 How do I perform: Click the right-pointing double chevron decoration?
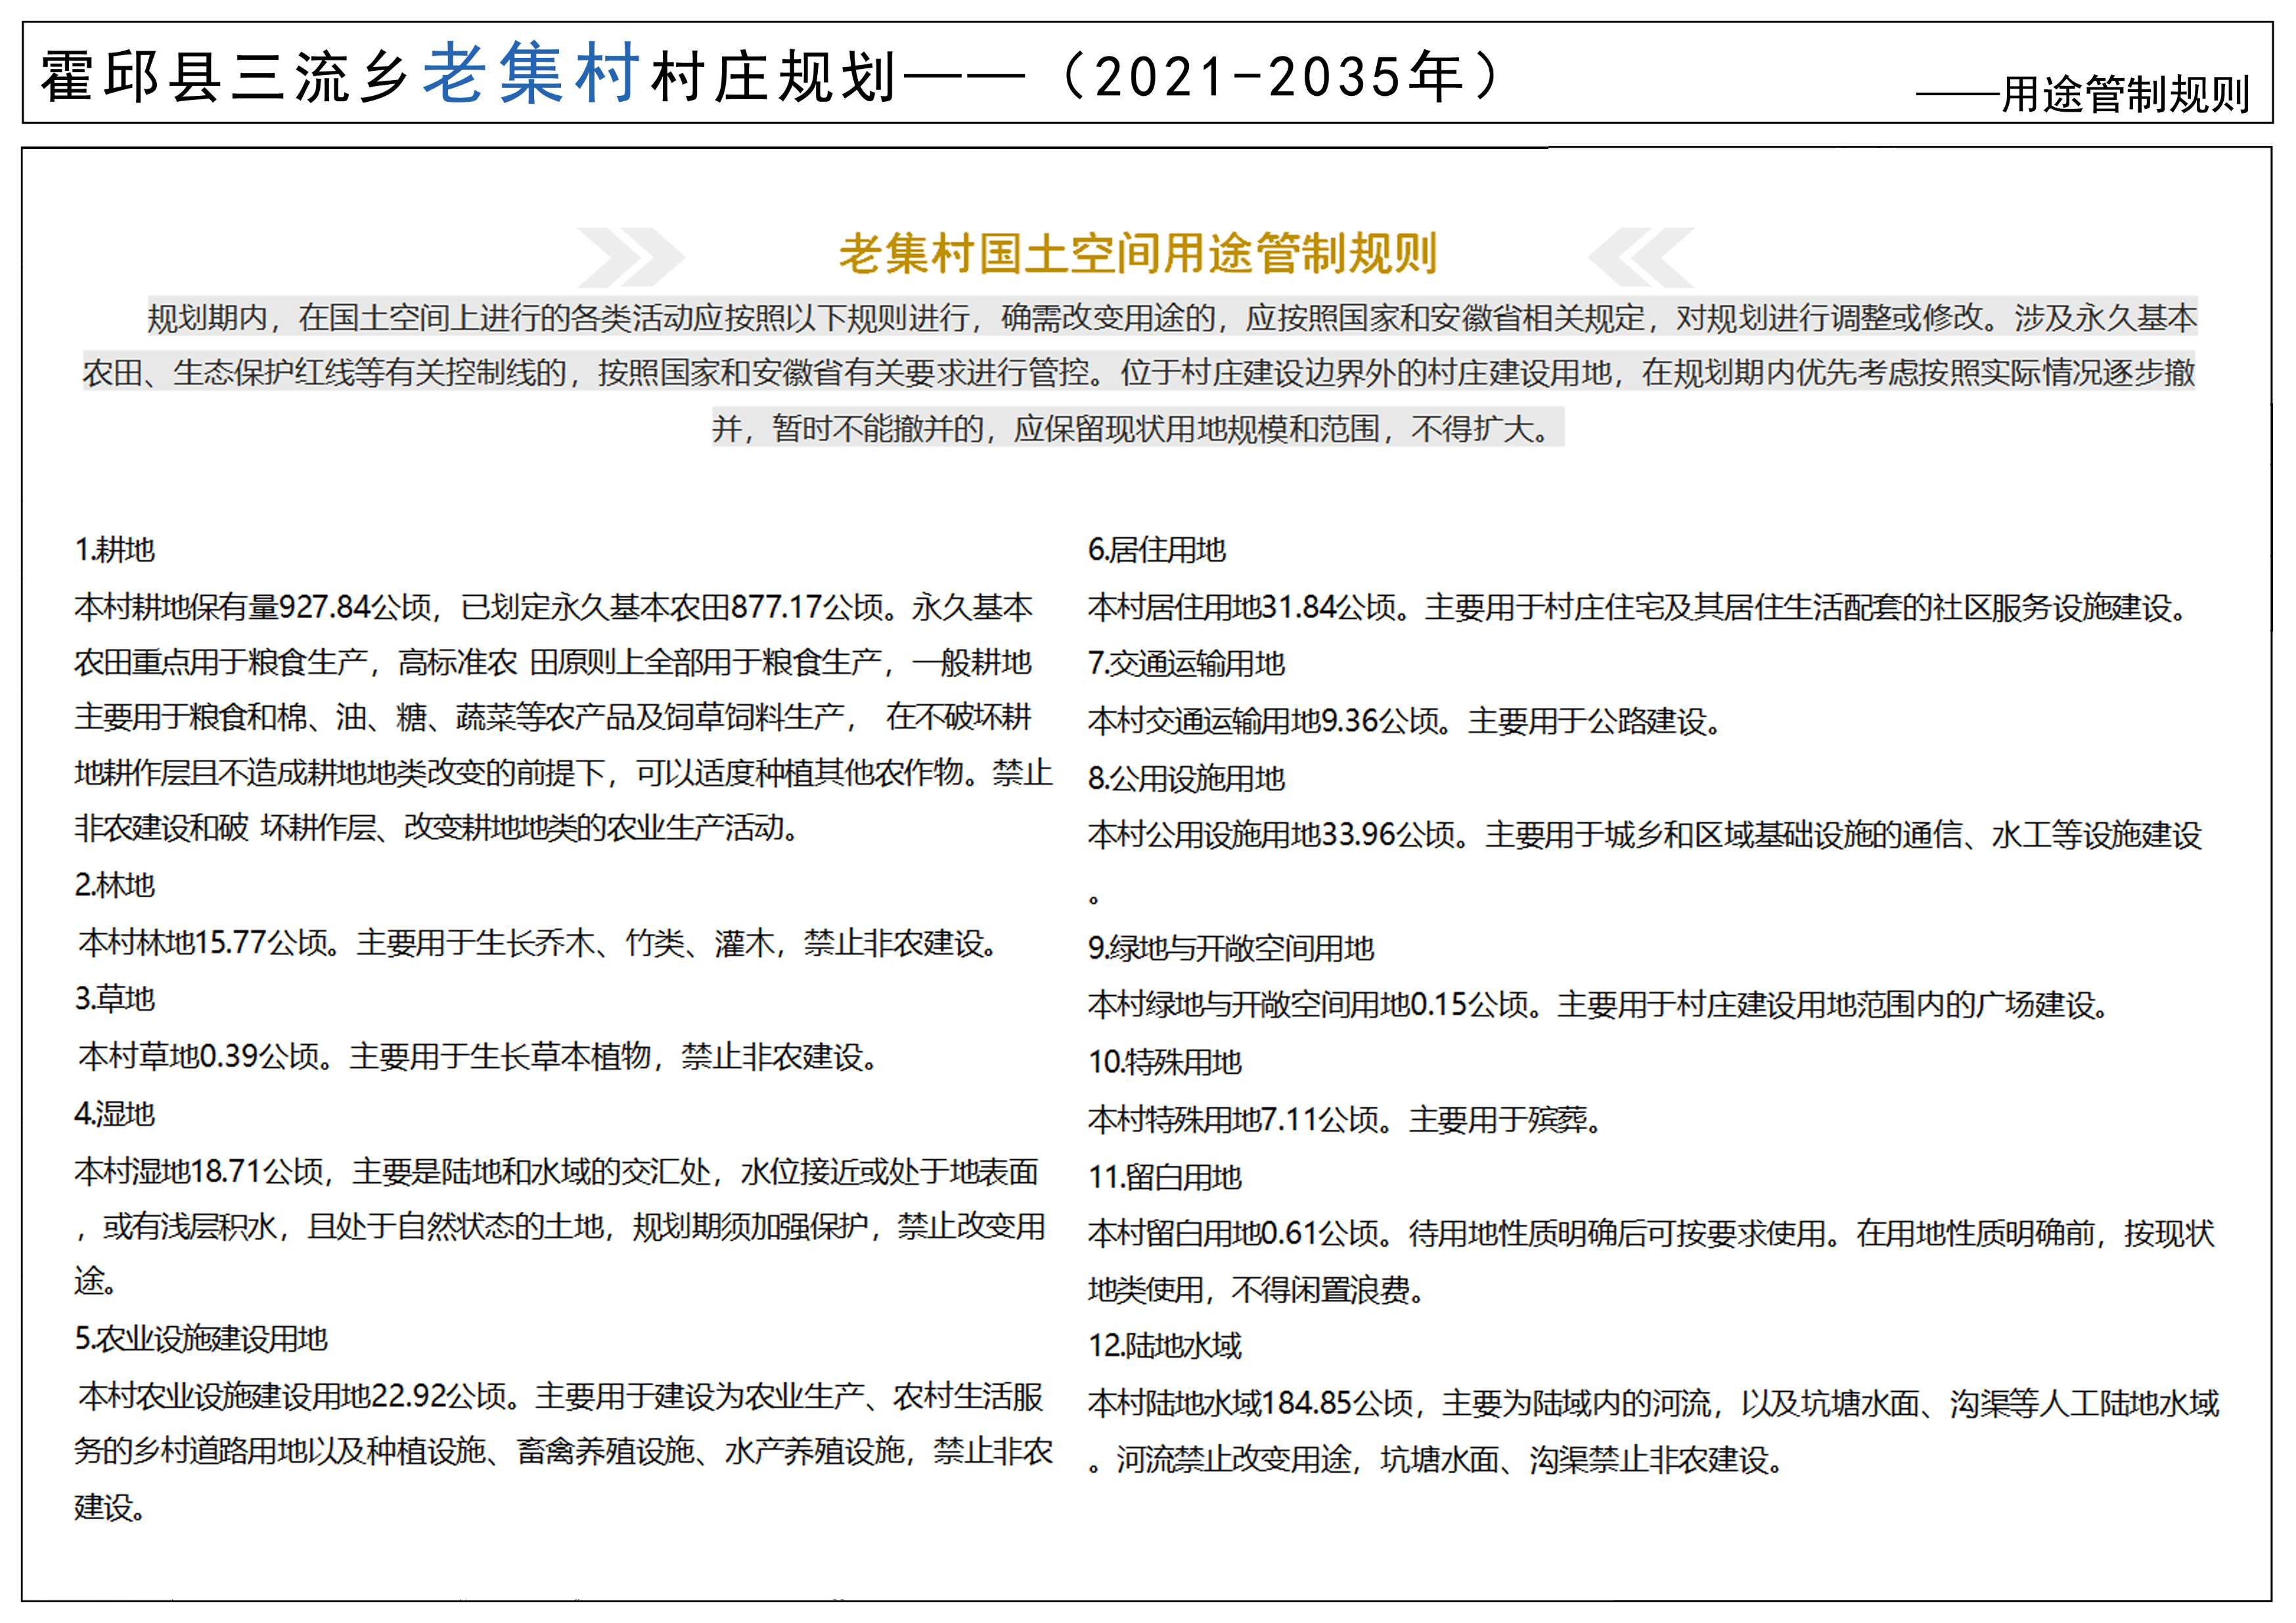pos(631,257)
